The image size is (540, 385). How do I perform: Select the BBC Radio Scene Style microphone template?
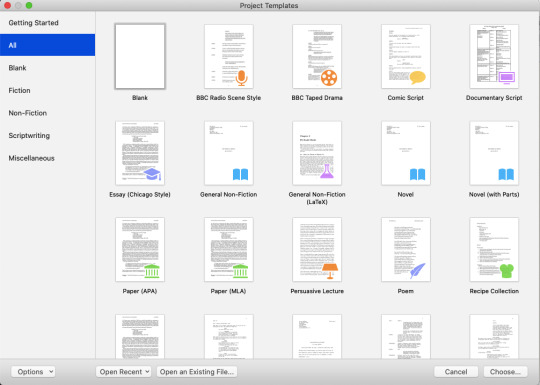coord(229,56)
